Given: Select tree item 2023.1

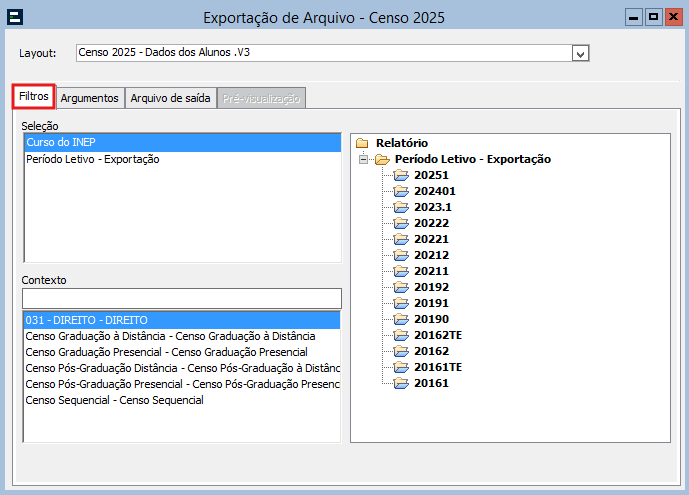Looking at the screenshot, I should pos(433,207).
